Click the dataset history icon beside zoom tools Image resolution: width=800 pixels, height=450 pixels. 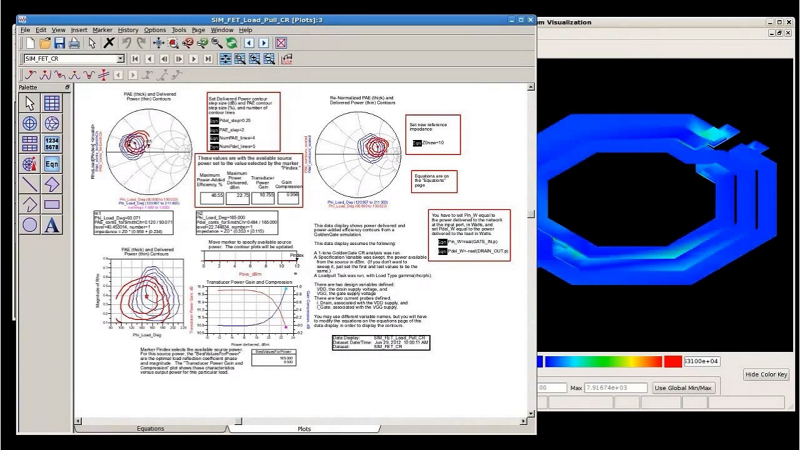tap(287, 59)
